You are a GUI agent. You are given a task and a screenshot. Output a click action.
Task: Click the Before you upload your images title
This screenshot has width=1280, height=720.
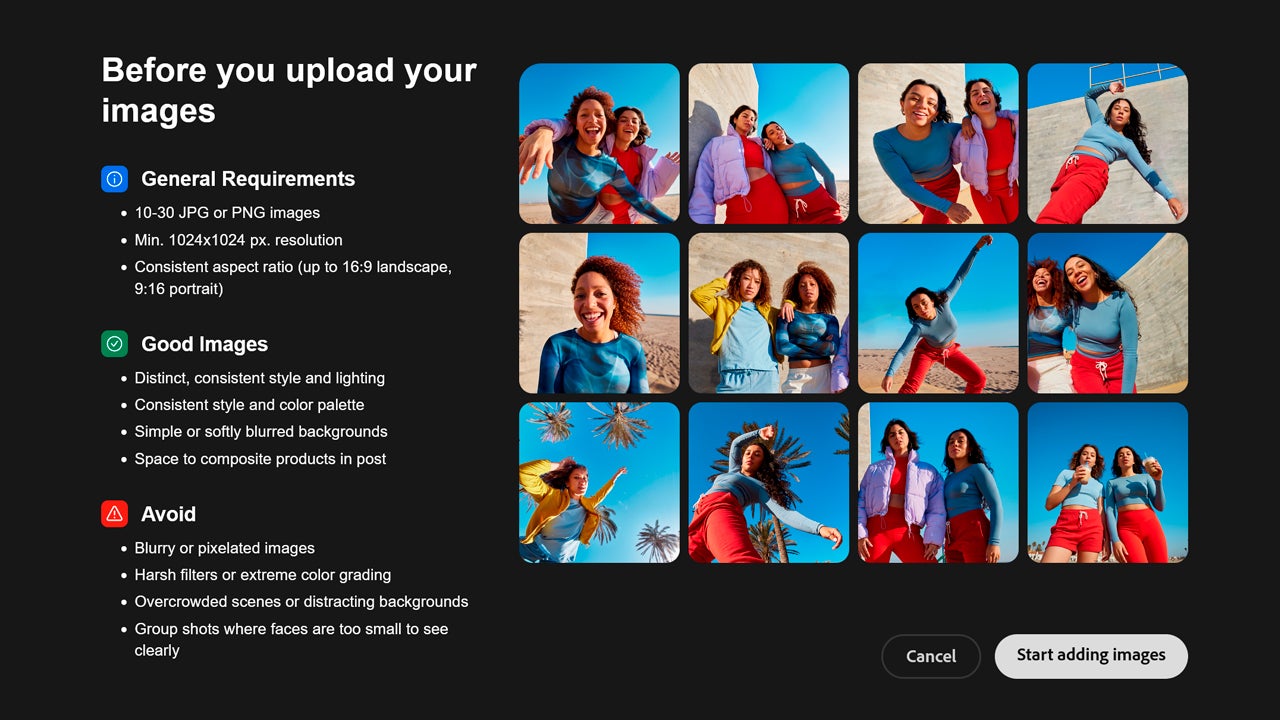tap(289, 90)
